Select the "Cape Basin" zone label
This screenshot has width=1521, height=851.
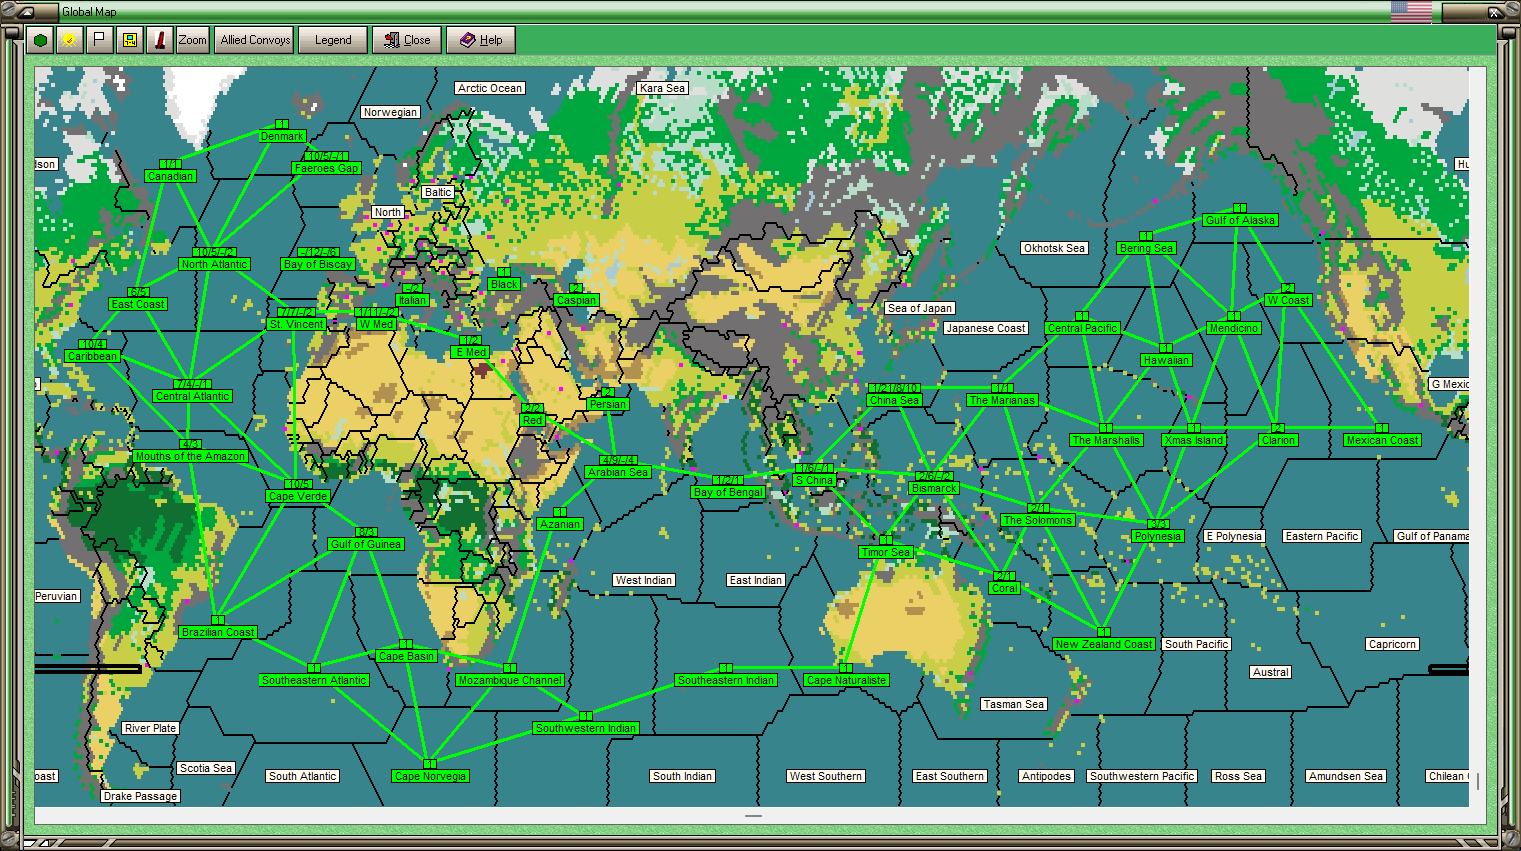tap(406, 656)
